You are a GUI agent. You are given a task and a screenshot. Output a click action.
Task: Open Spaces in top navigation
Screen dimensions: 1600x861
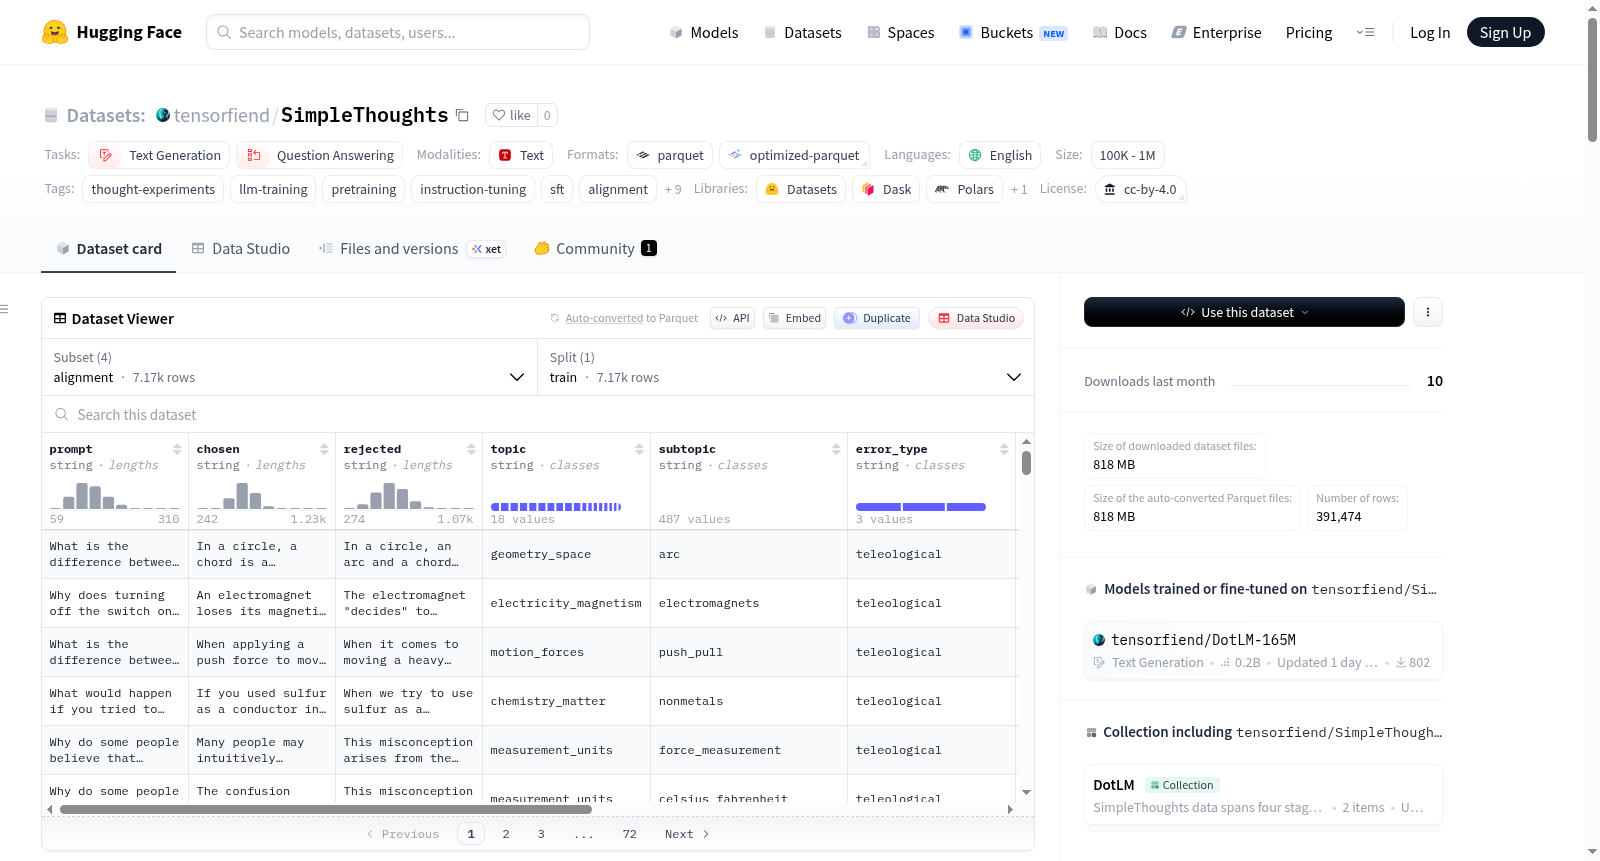pyautogui.click(x=900, y=32)
